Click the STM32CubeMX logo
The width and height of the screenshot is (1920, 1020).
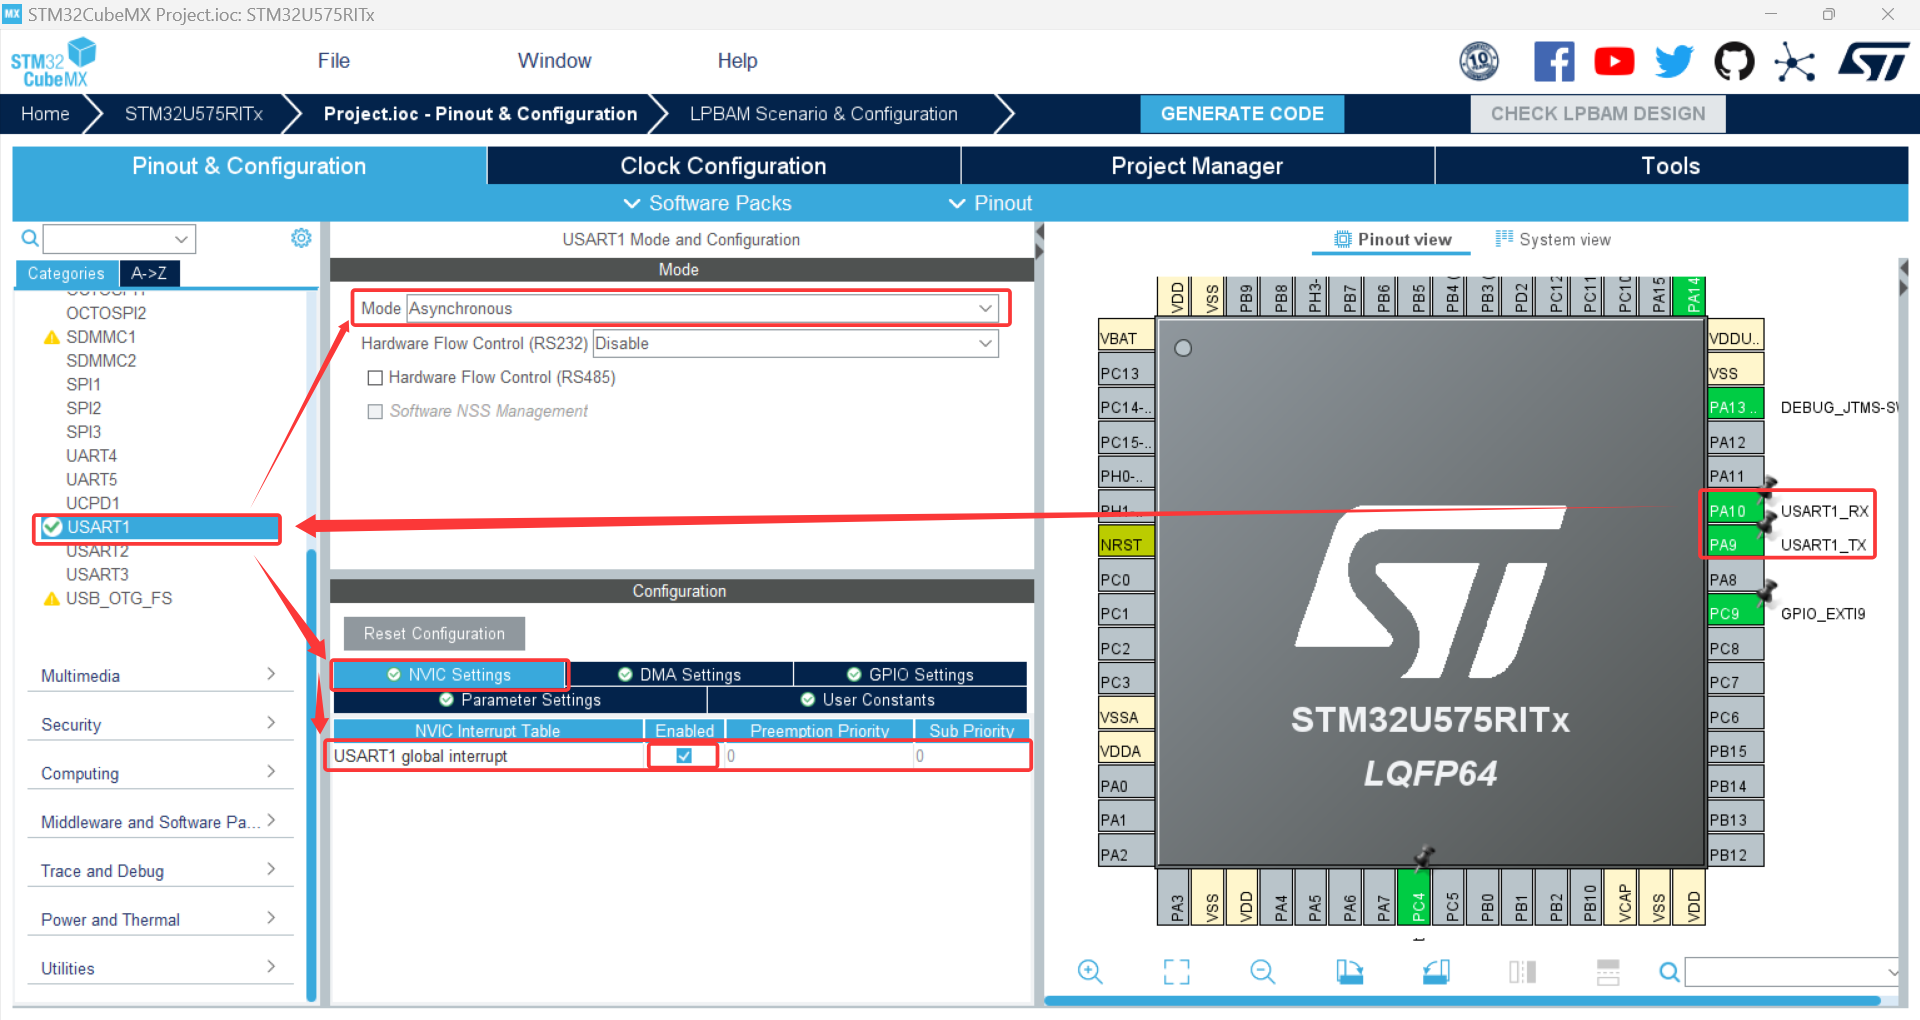(53, 62)
